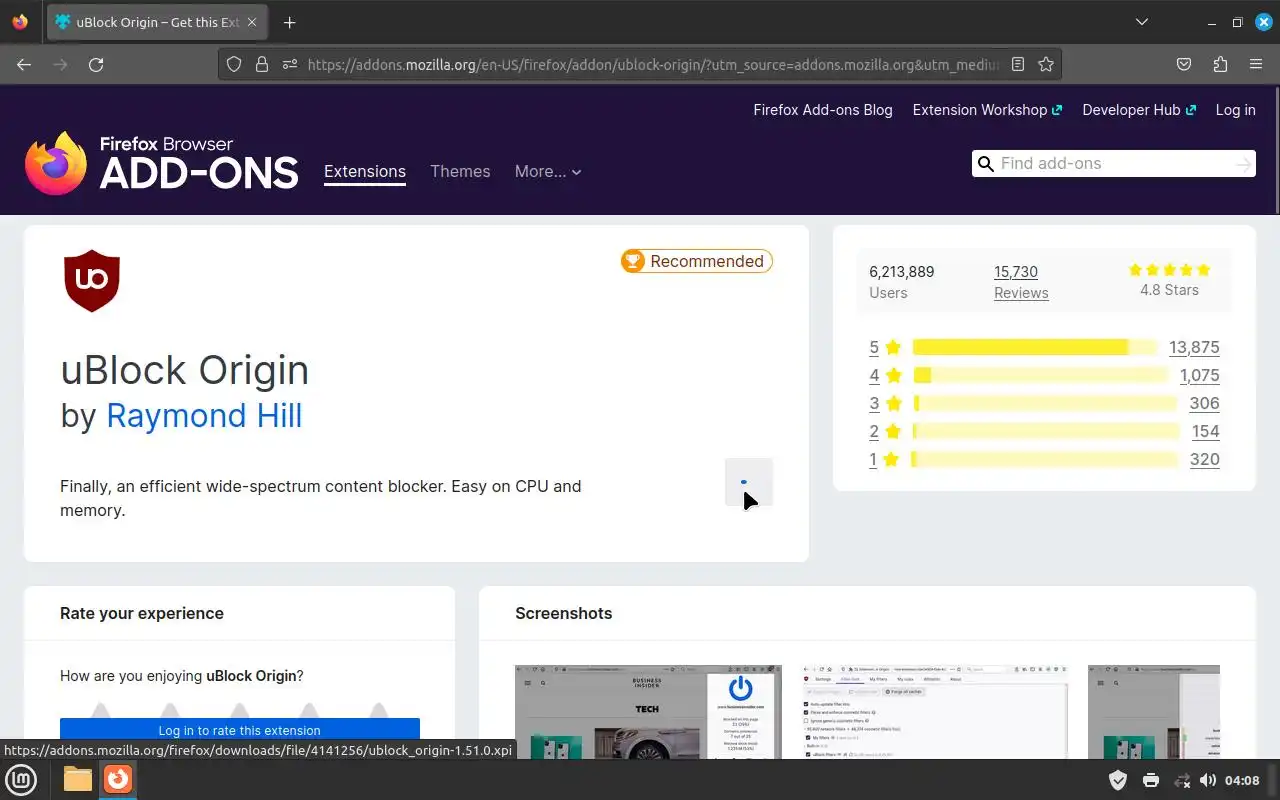Click the 154 review count
The height and width of the screenshot is (800, 1280).
click(1206, 431)
